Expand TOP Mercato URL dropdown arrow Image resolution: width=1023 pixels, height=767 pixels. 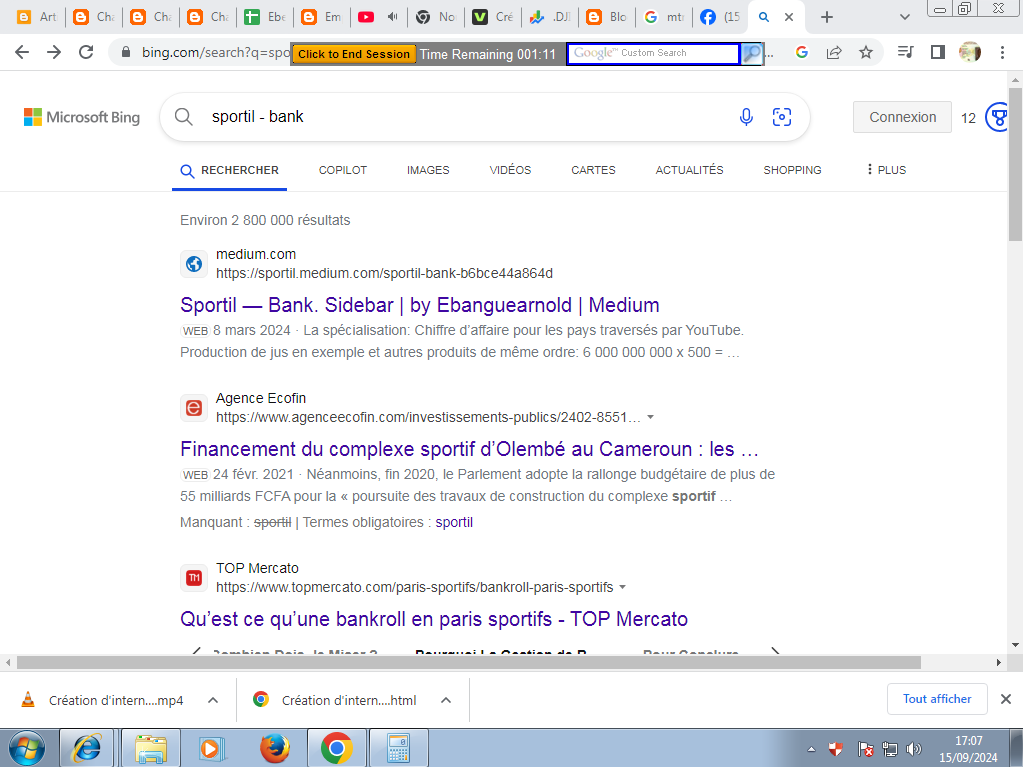click(x=622, y=588)
